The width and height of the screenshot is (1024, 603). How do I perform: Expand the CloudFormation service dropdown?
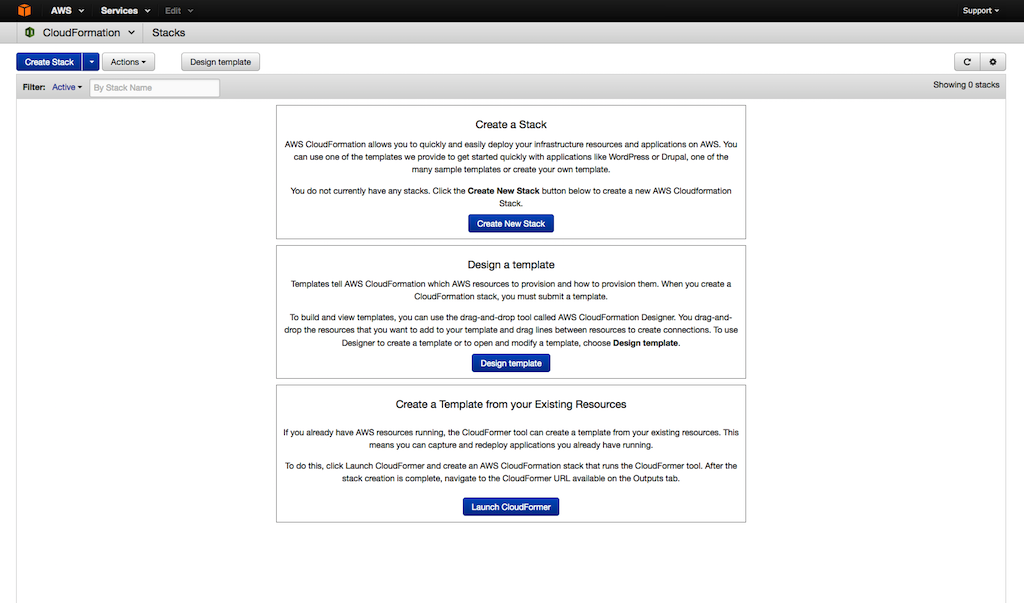click(x=88, y=33)
